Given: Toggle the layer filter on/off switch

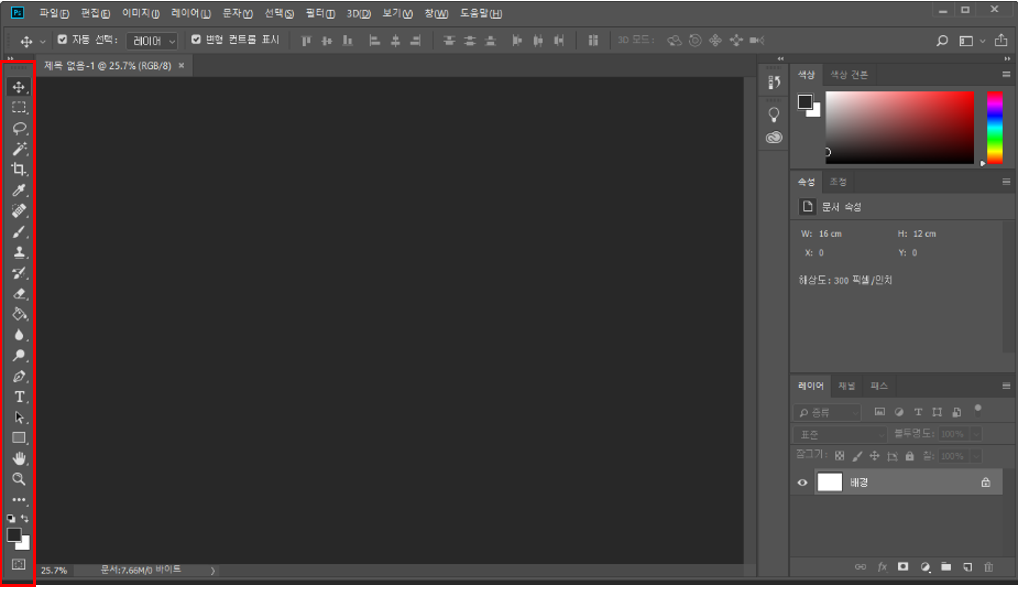Looking at the screenshot, I should (x=978, y=409).
